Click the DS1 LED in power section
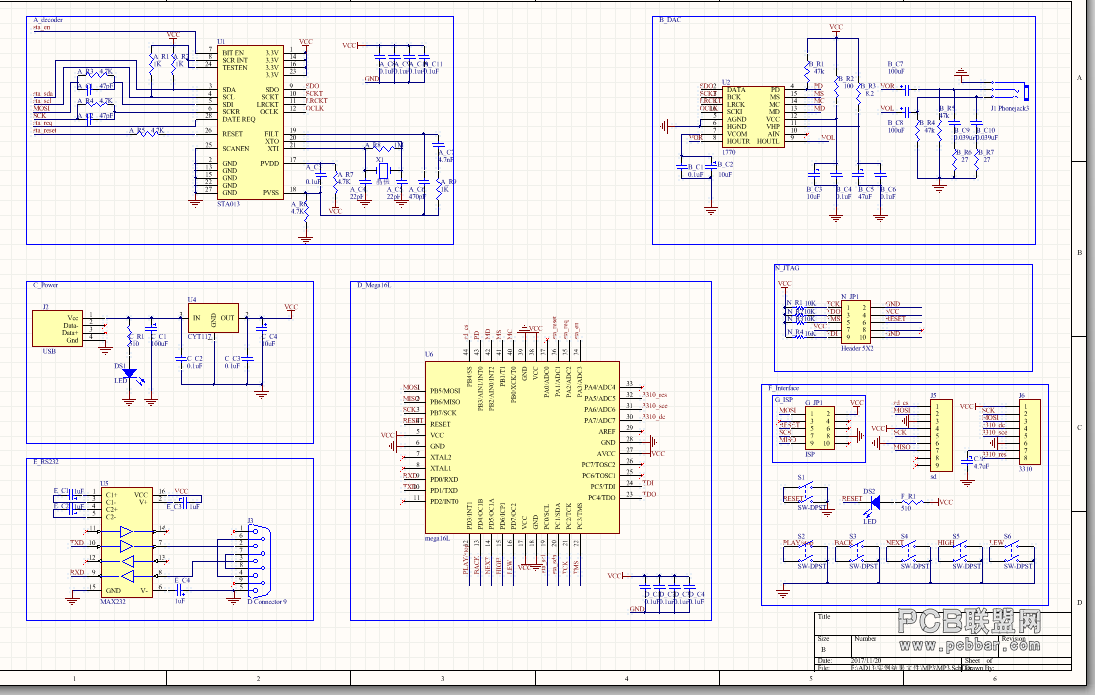 tap(129, 374)
